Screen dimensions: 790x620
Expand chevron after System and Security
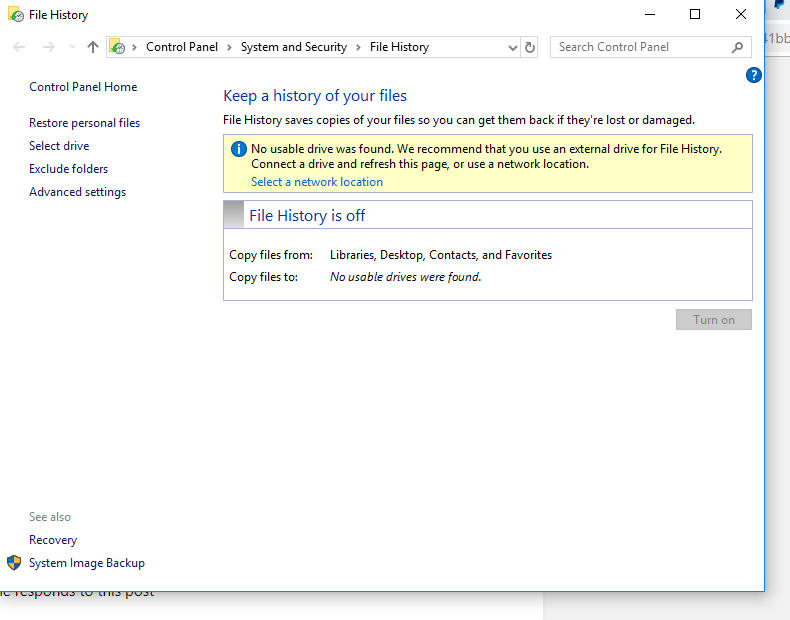pyautogui.click(x=358, y=47)
